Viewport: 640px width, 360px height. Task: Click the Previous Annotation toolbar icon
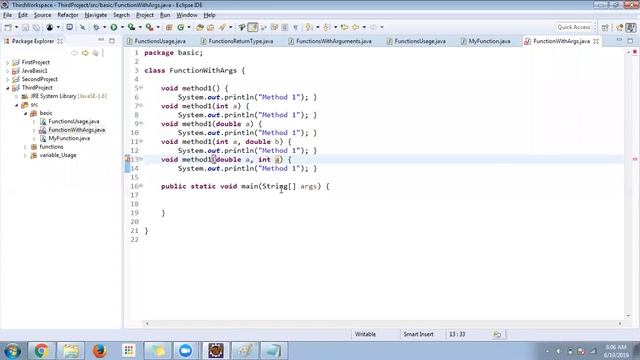point(327,27)
